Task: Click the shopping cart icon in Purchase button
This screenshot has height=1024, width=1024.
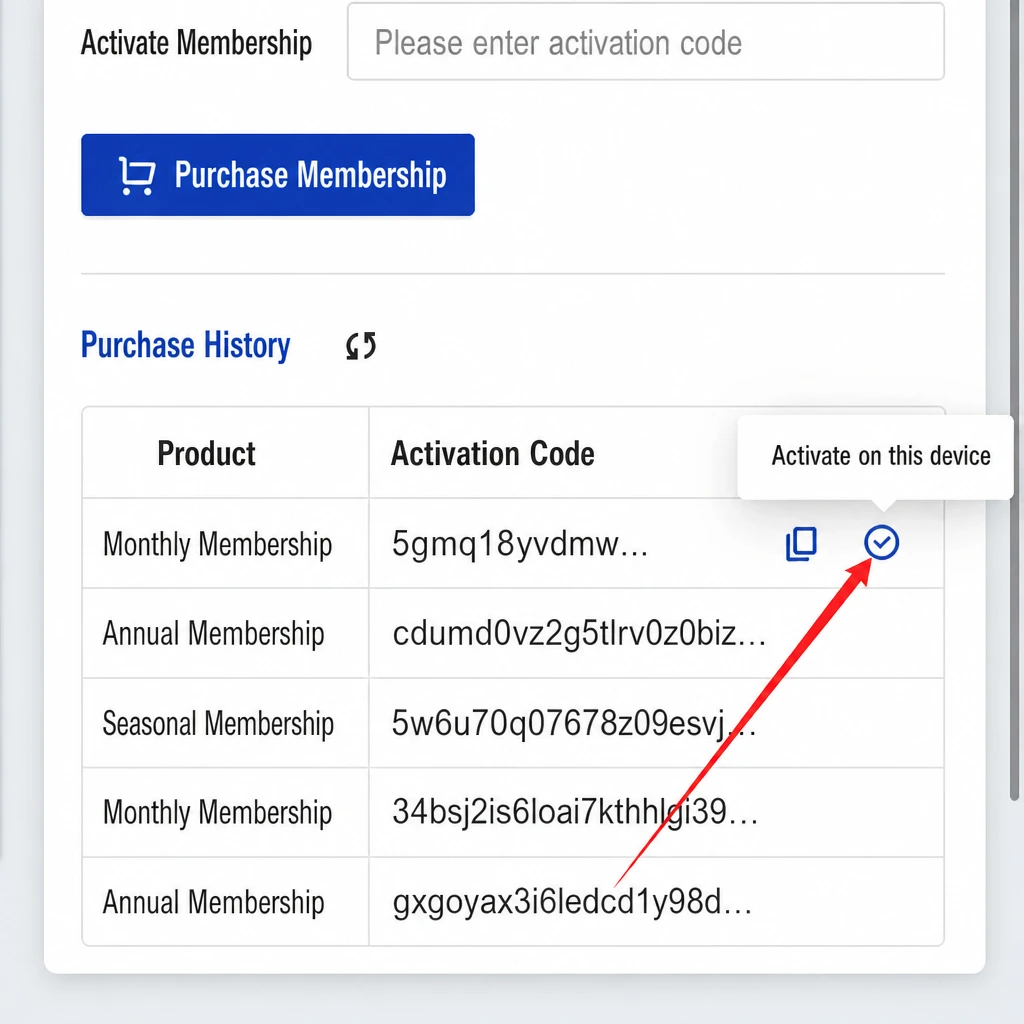Action: [136, 176]
